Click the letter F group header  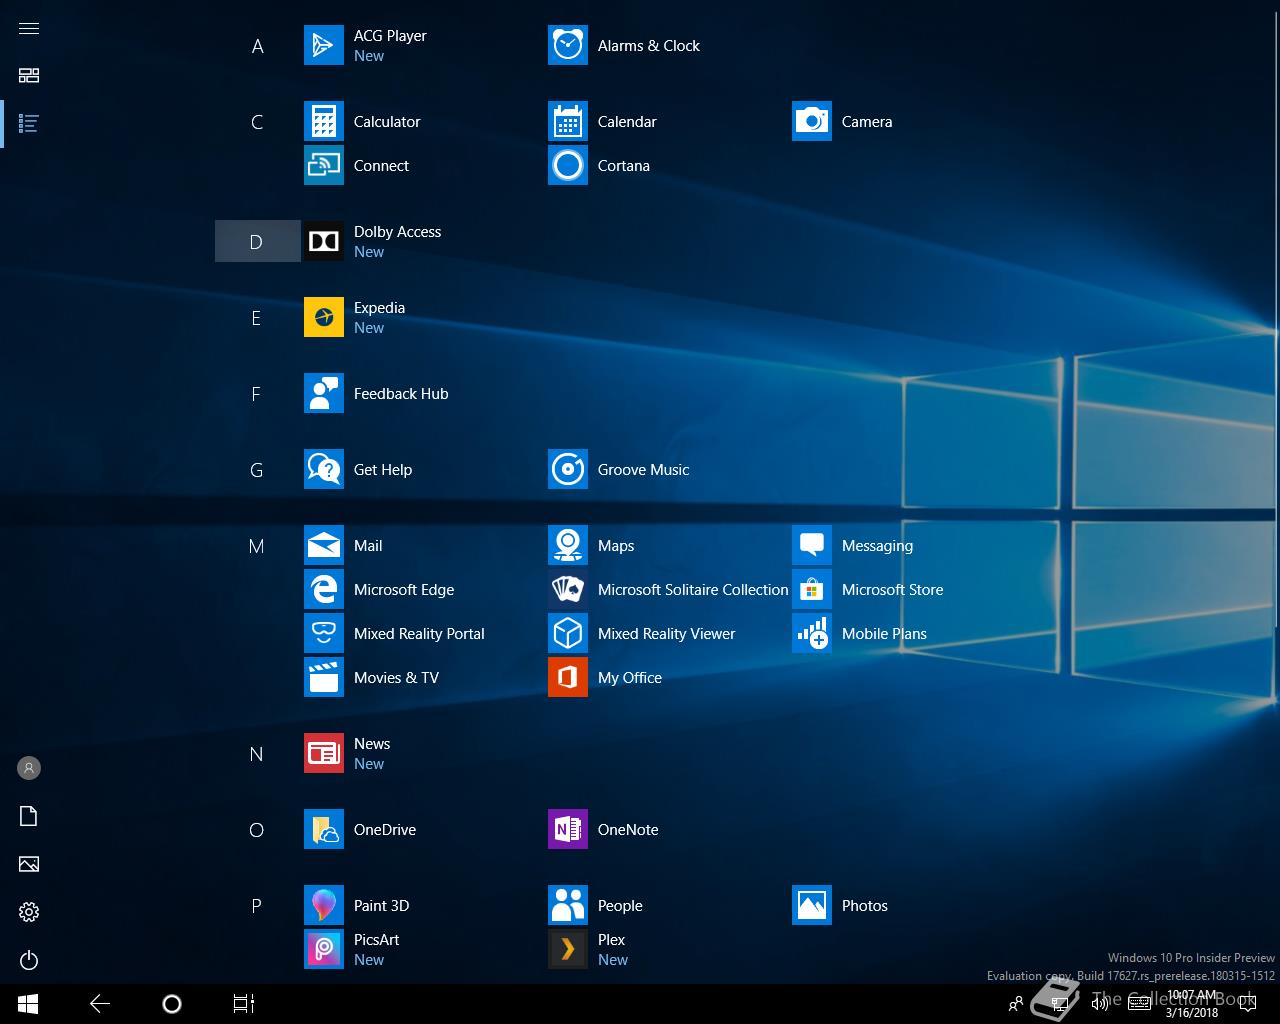click(257, 394)
